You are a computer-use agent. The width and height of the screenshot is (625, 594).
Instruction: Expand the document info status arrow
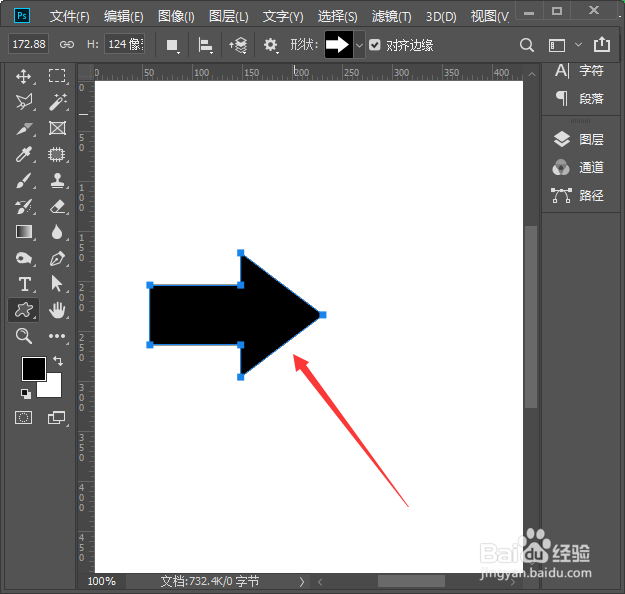302,582
